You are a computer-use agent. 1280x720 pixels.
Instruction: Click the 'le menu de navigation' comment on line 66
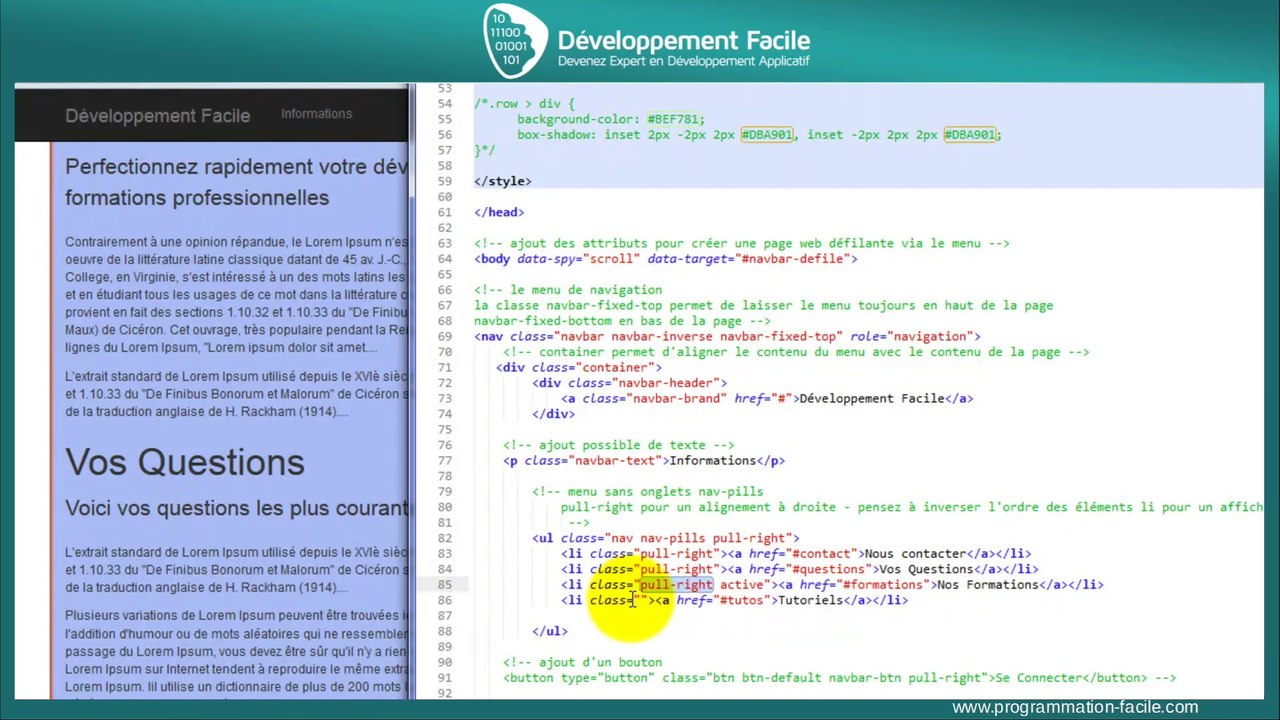pos(568,290)
